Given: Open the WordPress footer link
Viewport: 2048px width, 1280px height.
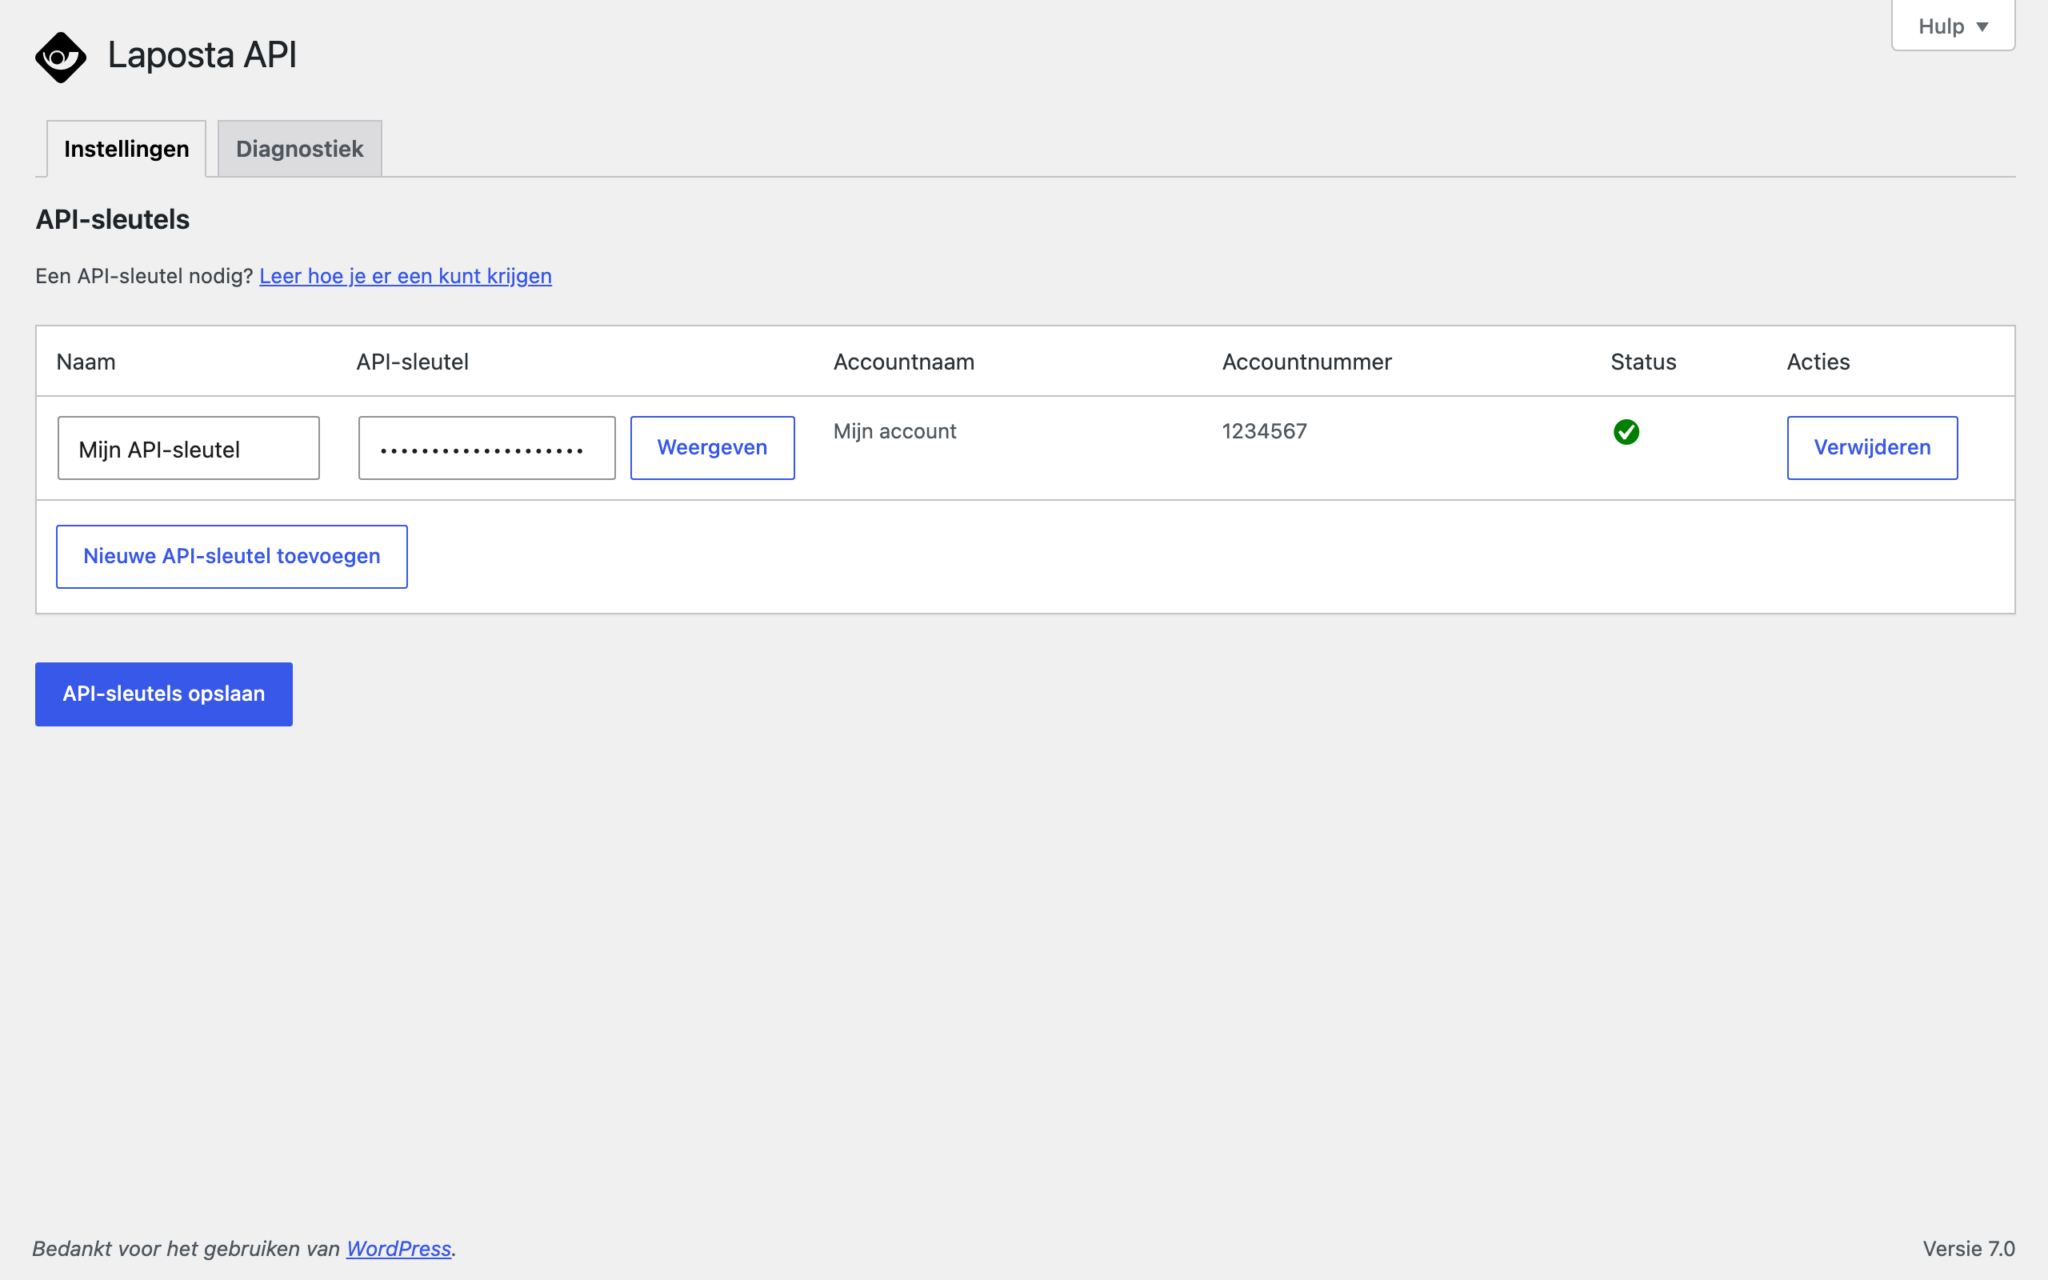Looking at the screenshot, I should (398, 1249).
